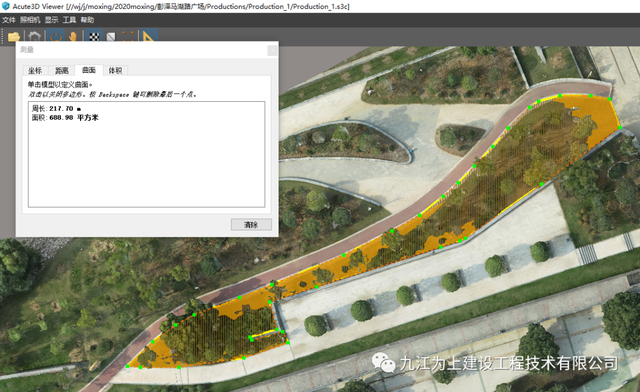
Task: Toggle the wireframe/shading display icon
Action: [x=111, y=37]
